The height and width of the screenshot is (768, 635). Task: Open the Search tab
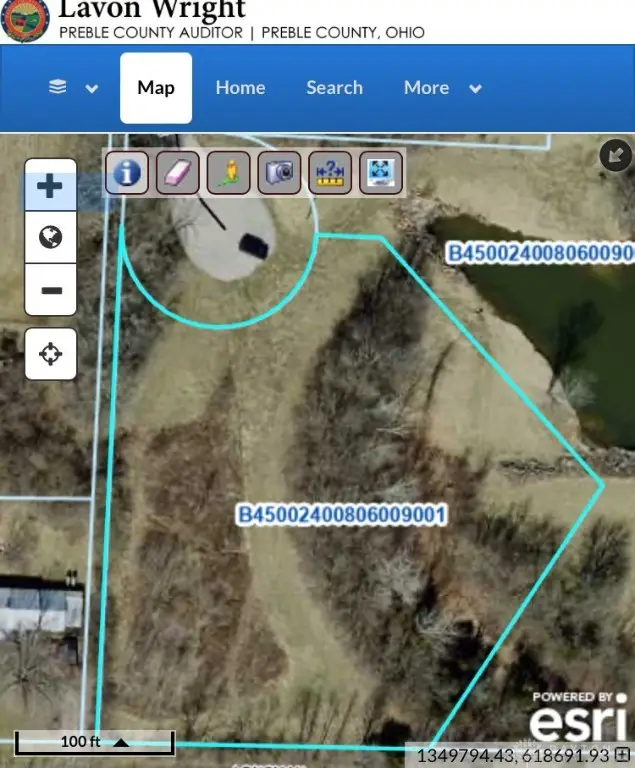335,88
